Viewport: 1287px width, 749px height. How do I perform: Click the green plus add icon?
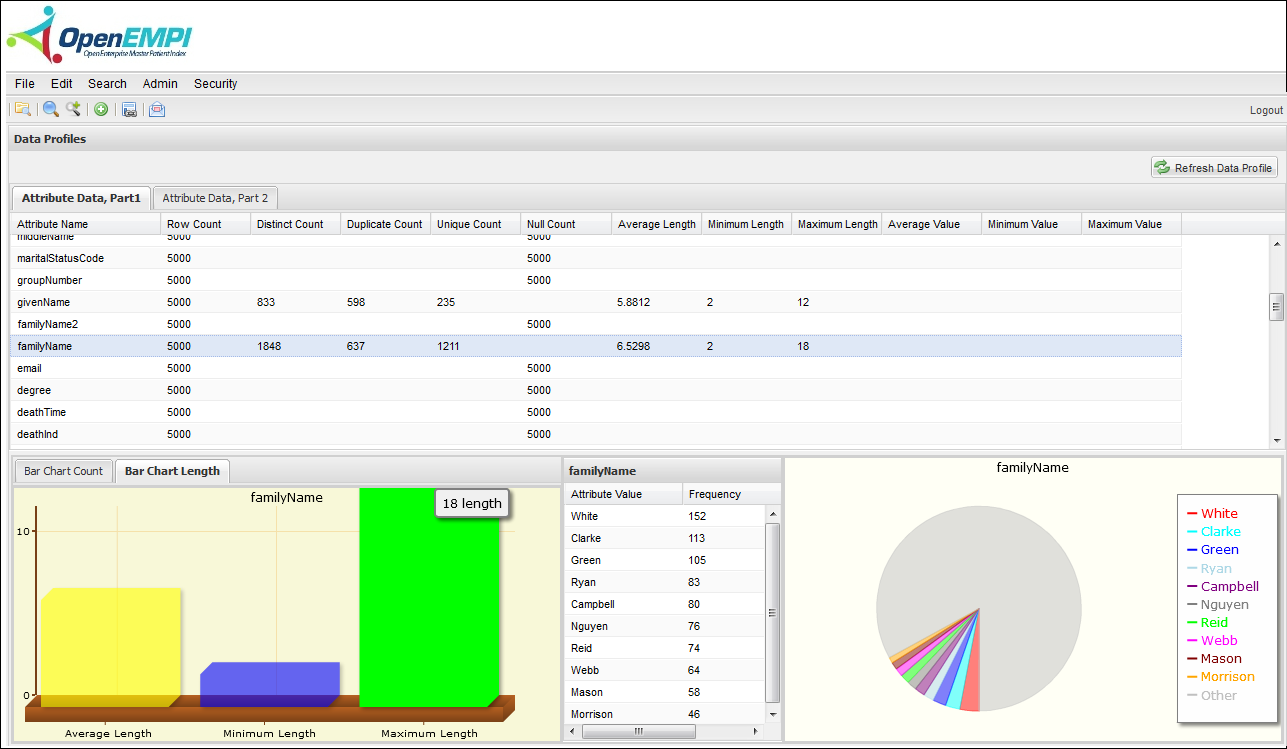click(x=101, y=110)
